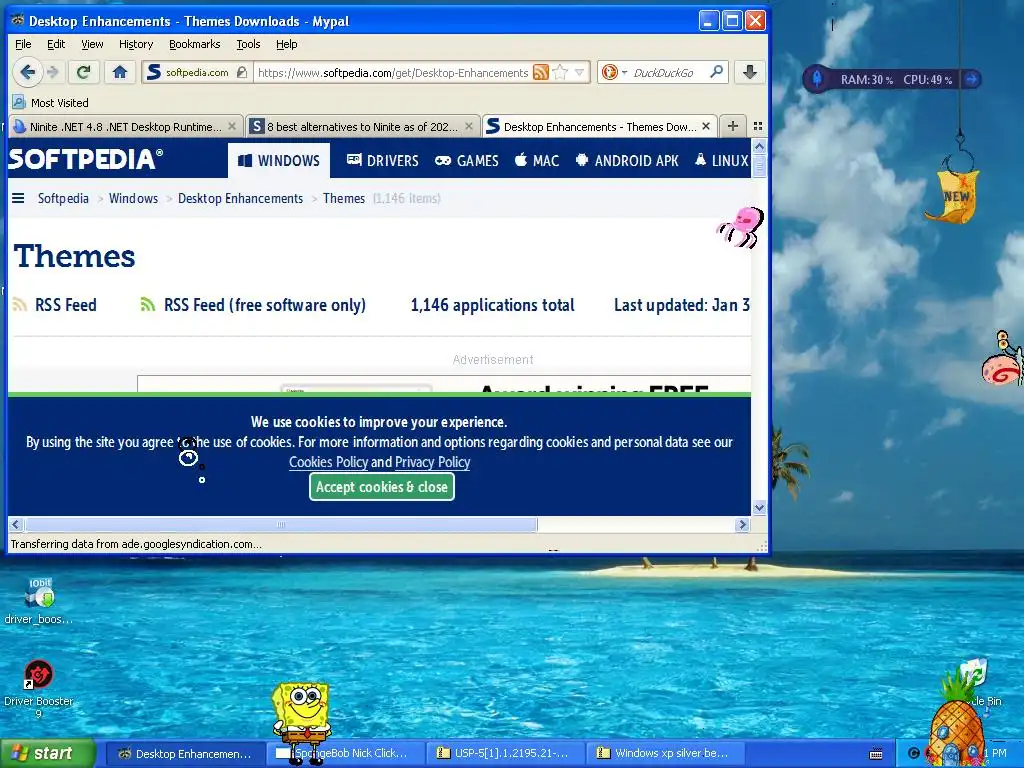Expand the address bar history dropdown
1024x768 pixels.
[x=579, y=72]
